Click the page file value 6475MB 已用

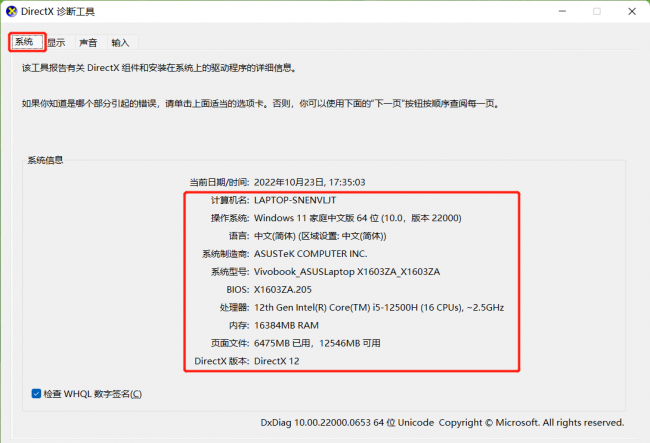point(317,343)
